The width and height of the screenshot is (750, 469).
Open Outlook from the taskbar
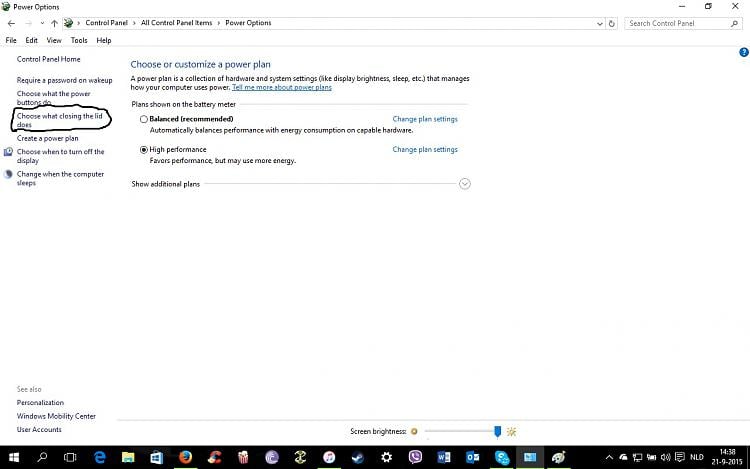[x=473, y=458]
